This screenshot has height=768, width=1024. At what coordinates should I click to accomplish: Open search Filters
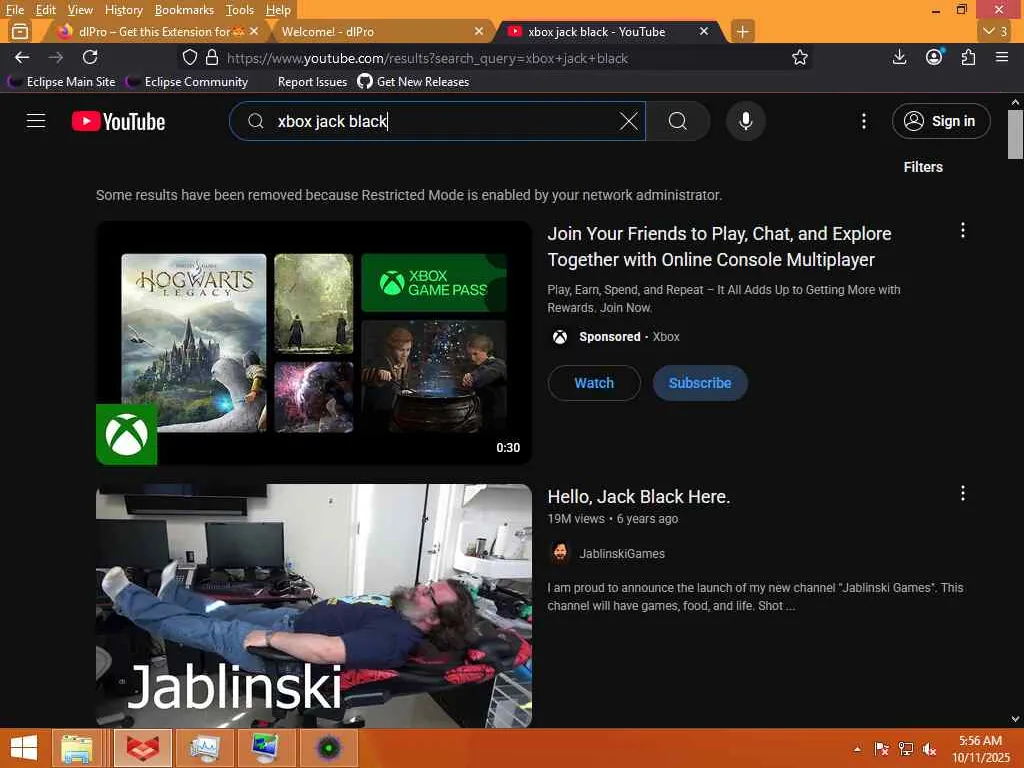point(923,167)
